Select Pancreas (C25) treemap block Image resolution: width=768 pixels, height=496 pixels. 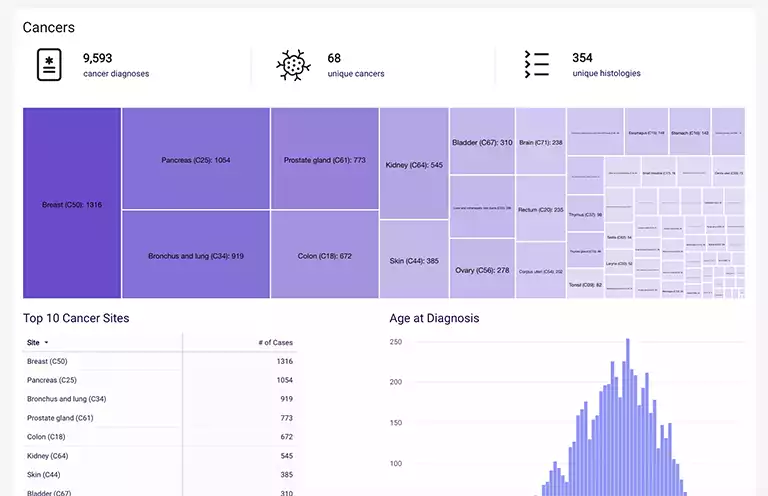coord(196,159)
